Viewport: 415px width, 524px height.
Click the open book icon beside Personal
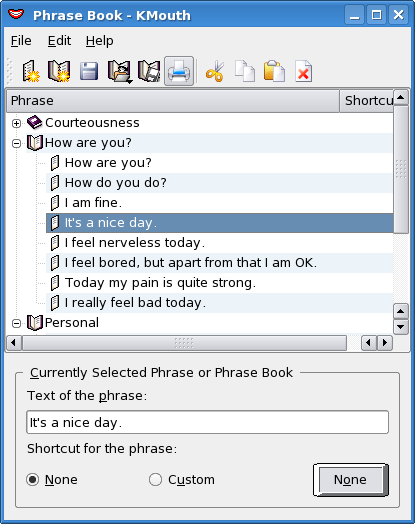tap(35, 323)
